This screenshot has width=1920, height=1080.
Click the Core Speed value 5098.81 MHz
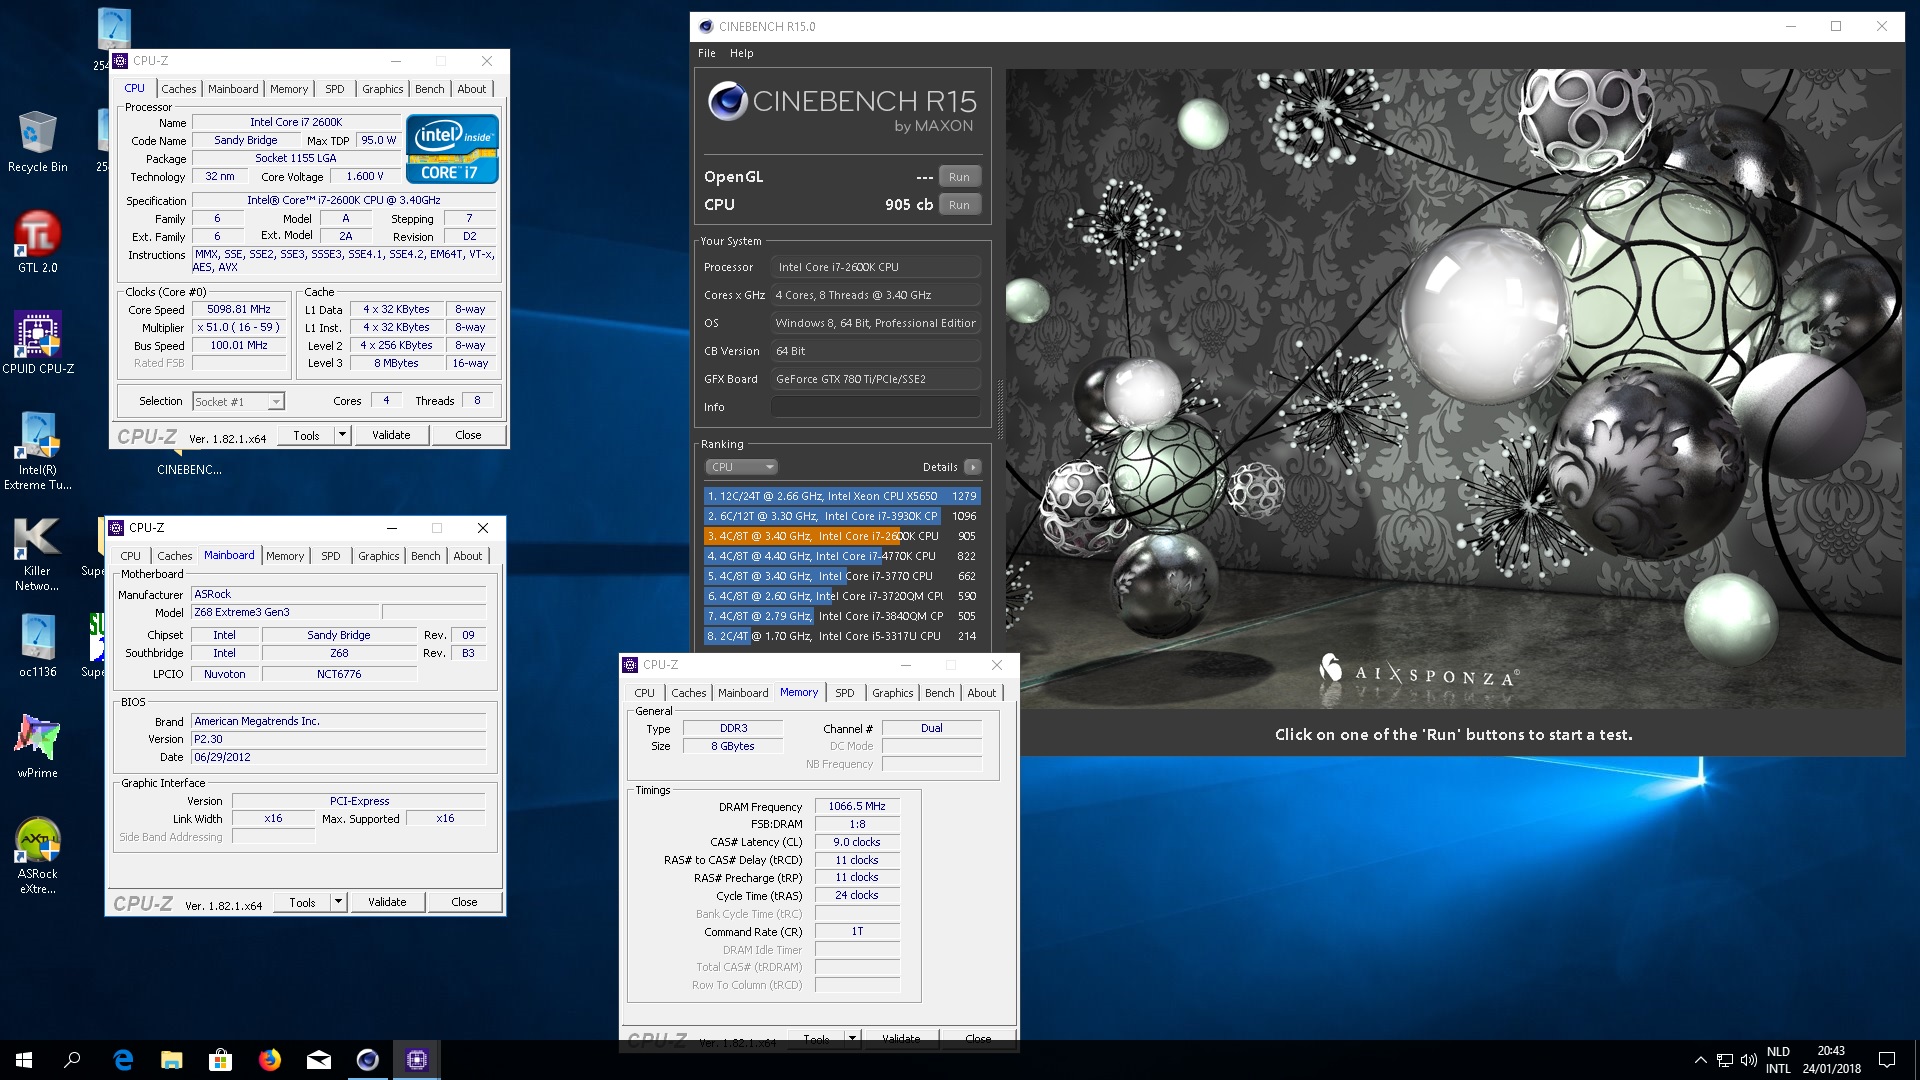pyautogui.click(x=239, y=310)
